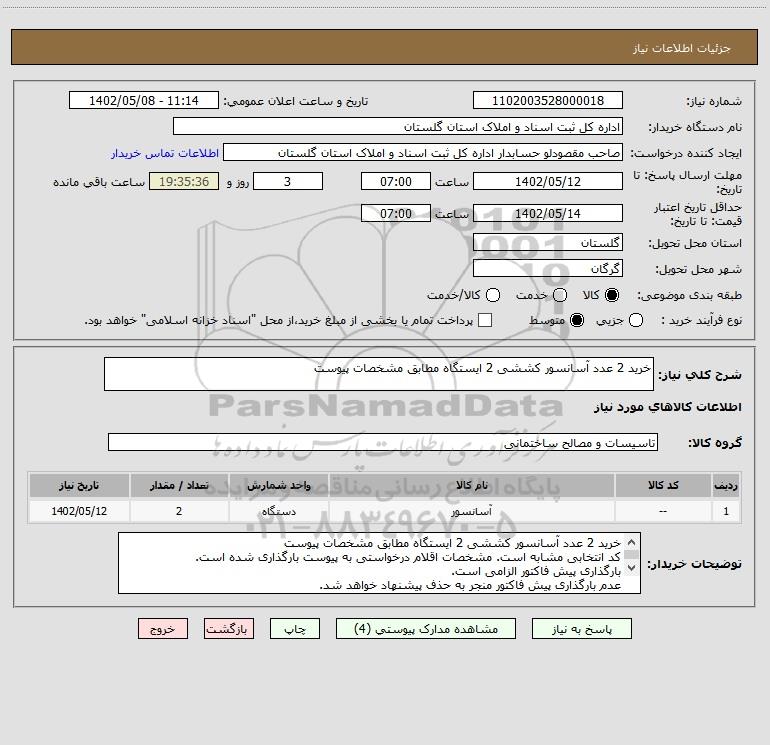Click the کد کالا column header
770x745 pixels.
[x=663, y=485]
